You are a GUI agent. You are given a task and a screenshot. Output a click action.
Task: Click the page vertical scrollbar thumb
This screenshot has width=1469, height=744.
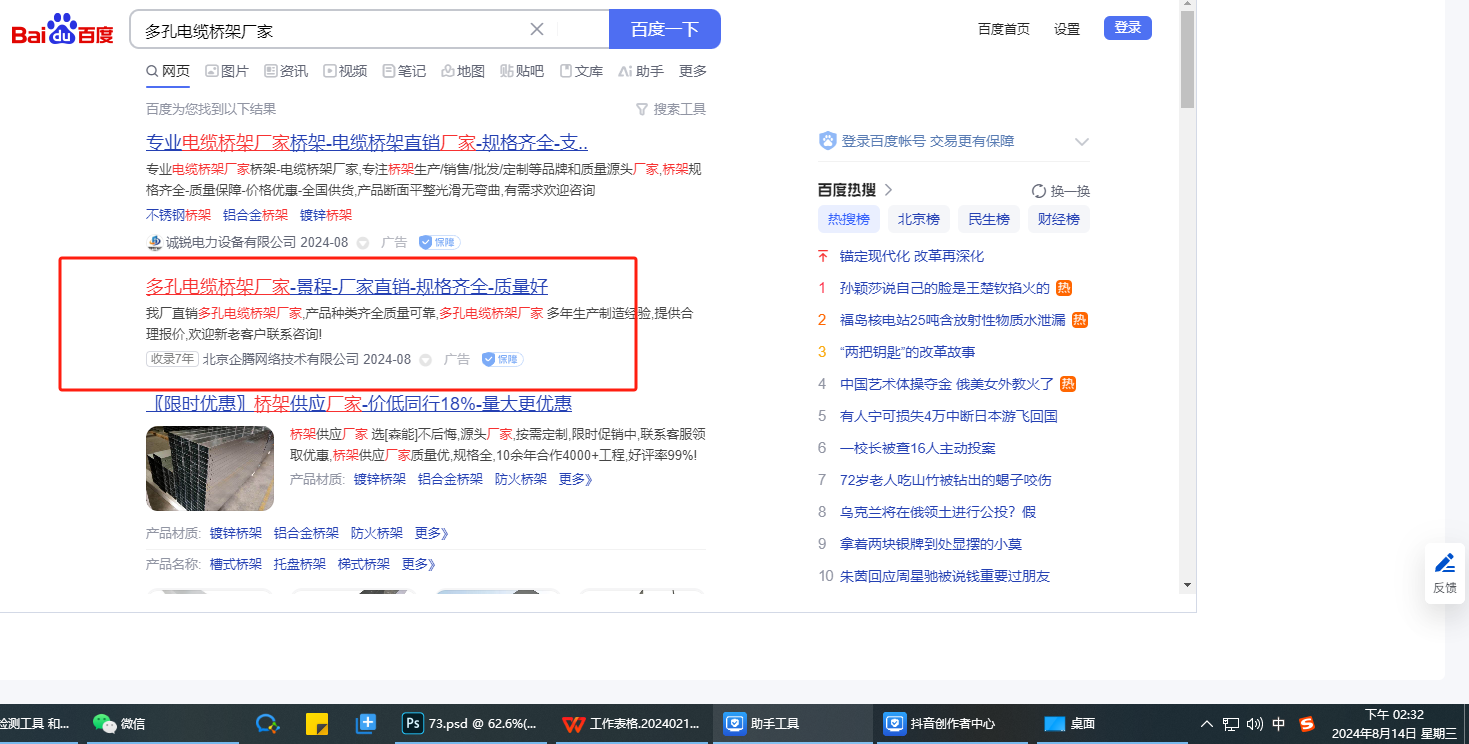[x=1187, y=58]
